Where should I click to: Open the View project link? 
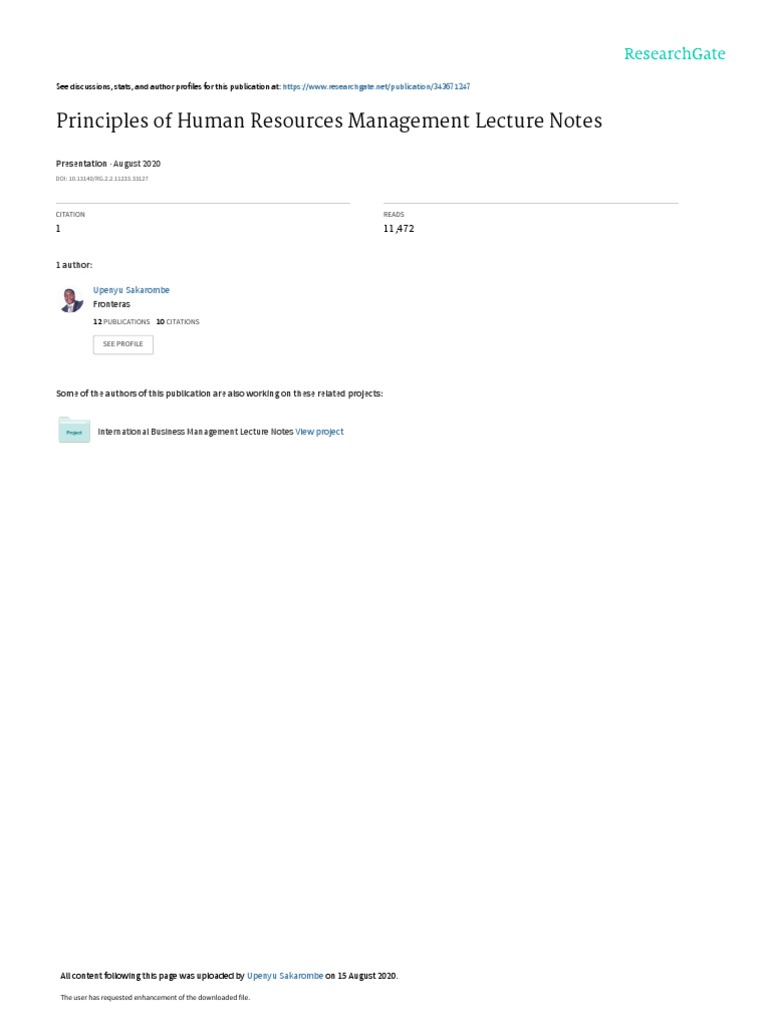tap(319, 432)
